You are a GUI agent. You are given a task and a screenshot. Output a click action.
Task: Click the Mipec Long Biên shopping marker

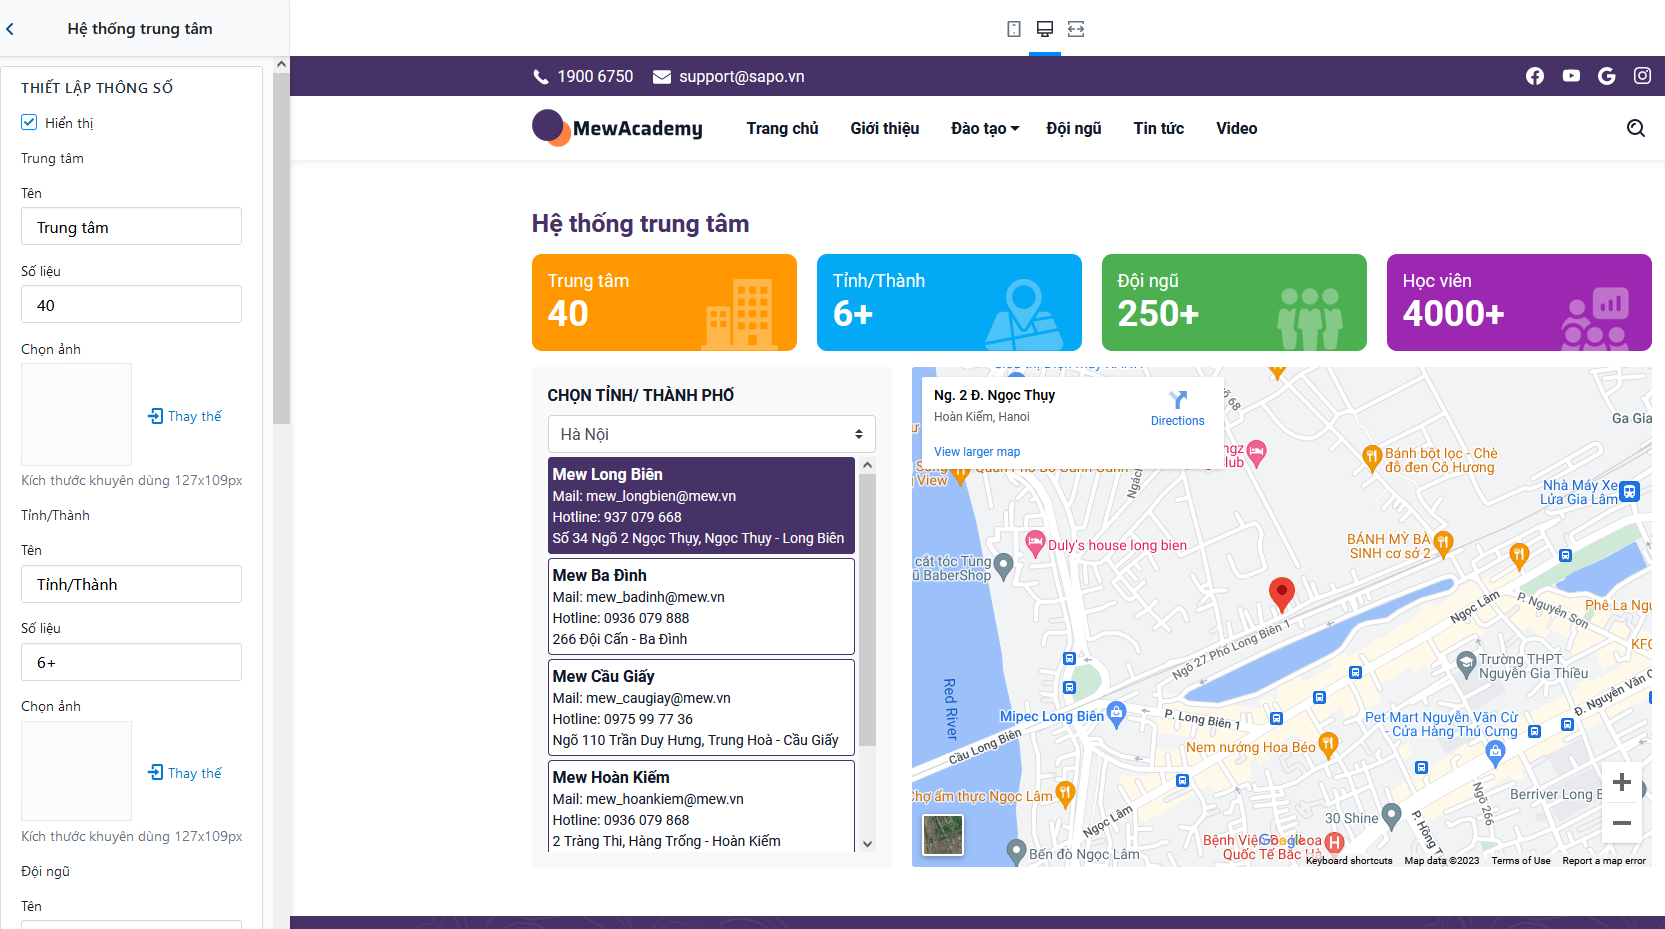point(1117,714)
